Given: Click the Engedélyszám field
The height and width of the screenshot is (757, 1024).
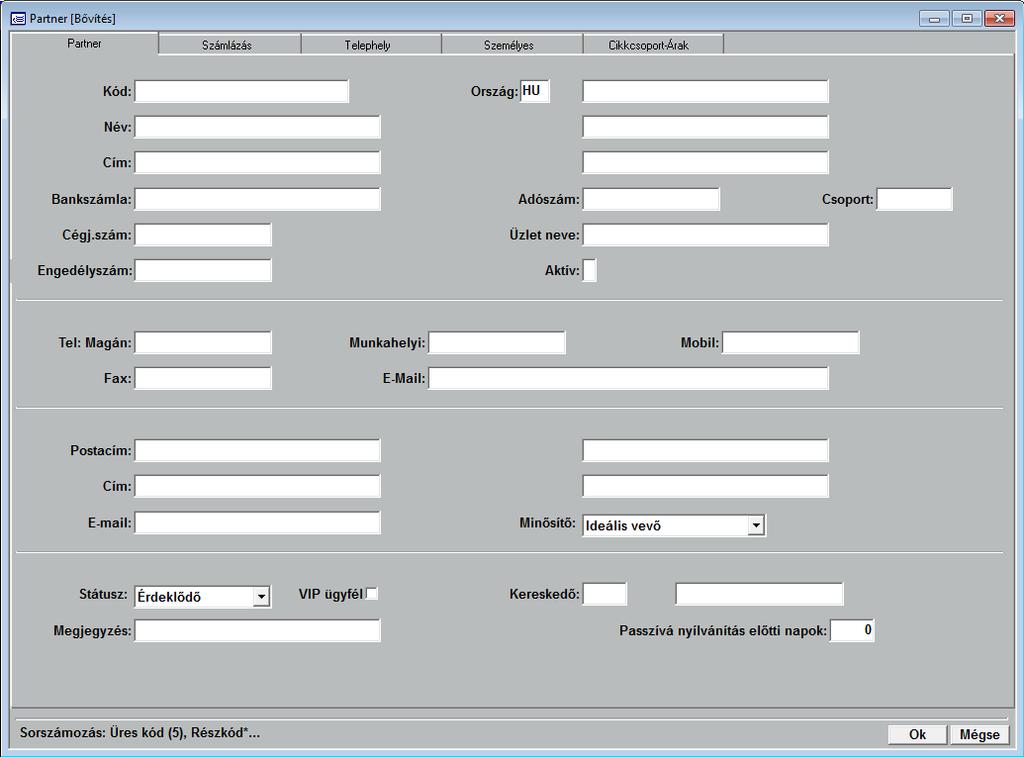Looking at the screenshot, I should click(x=203, y=270).
